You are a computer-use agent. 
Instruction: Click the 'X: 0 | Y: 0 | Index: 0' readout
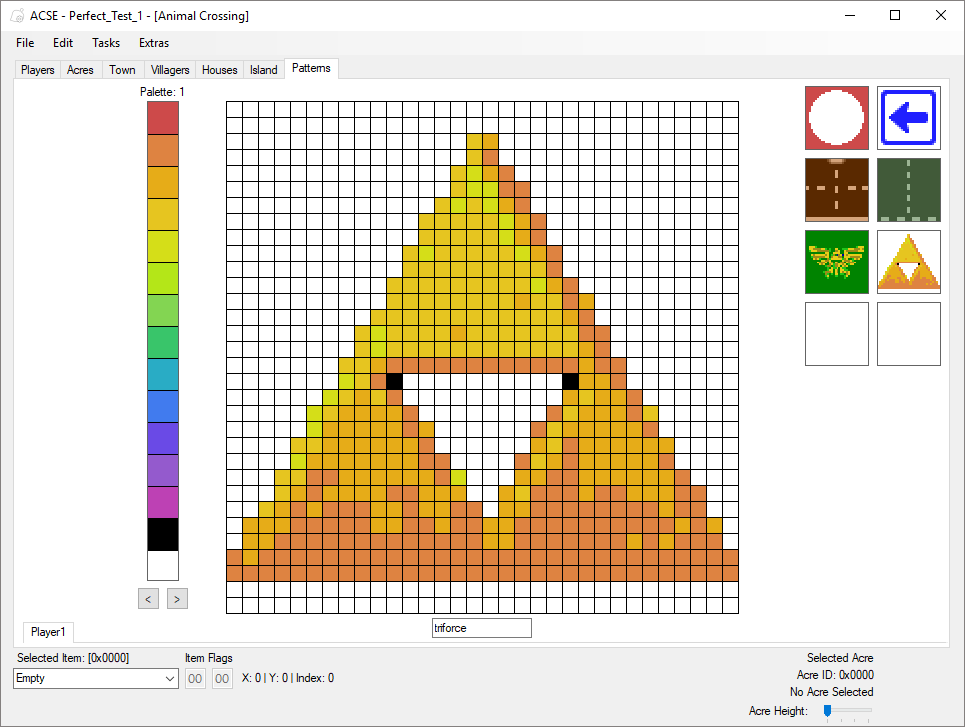point(287,678)
